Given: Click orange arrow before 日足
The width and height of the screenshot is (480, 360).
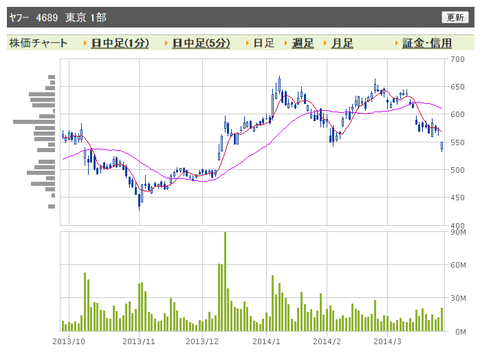Looking at the screenshot, I should click(248, 43).
